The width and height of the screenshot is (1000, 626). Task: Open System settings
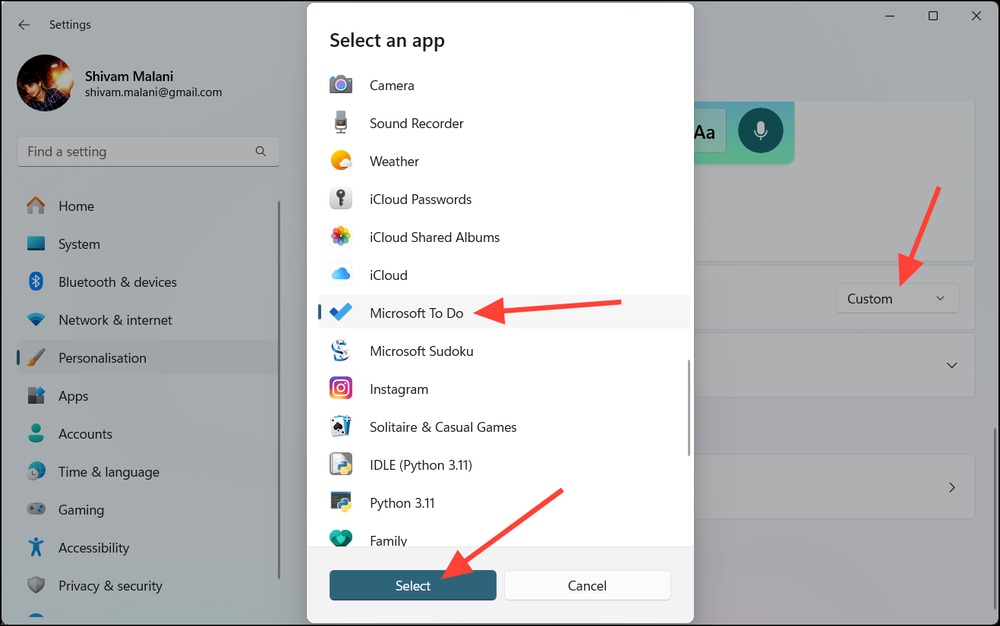147,244
